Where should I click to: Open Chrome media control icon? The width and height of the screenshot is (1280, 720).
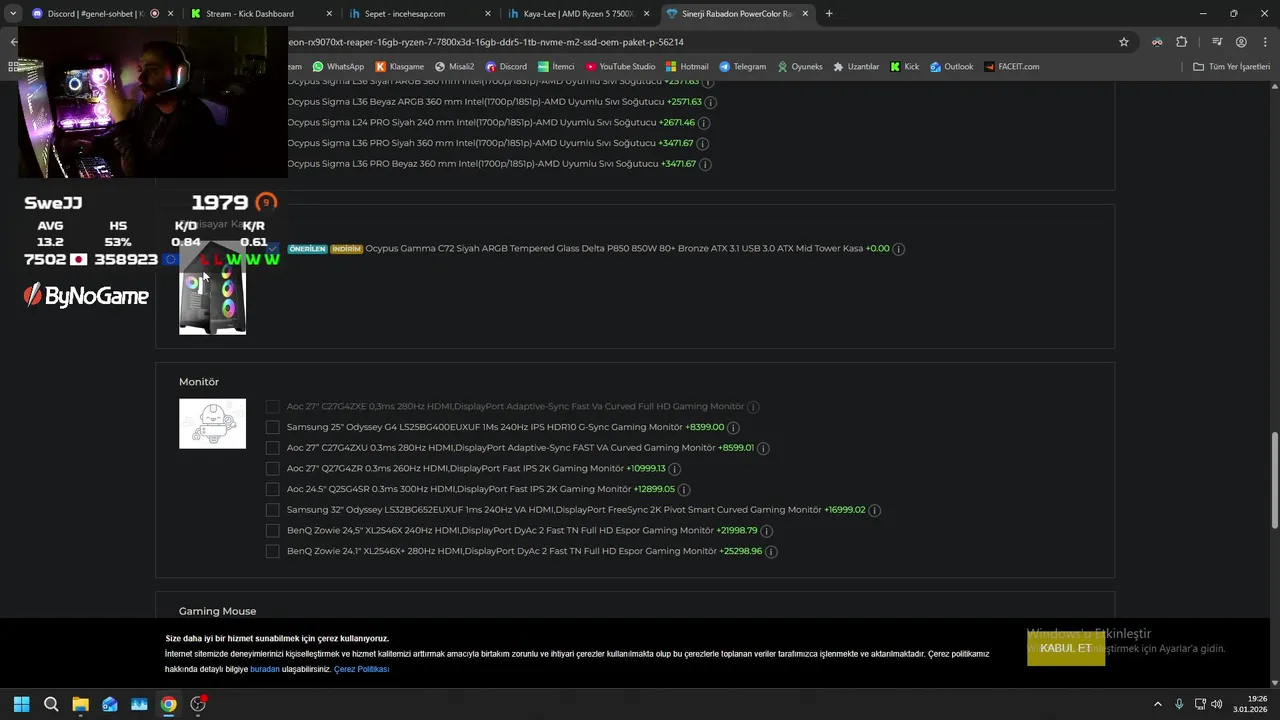[x=1217, y=42]
